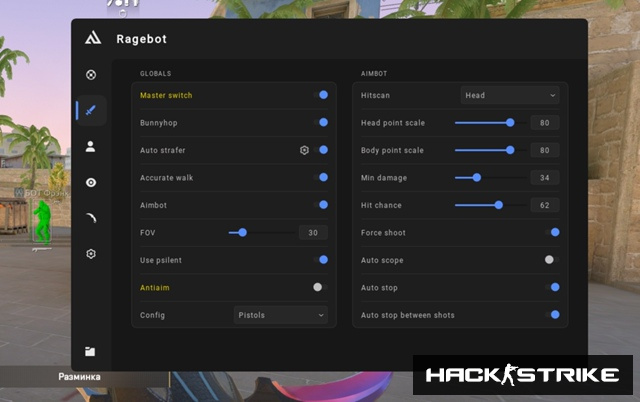Open the Hitscan dropdown set to Head
640x402 pixels.
point(510,95)
